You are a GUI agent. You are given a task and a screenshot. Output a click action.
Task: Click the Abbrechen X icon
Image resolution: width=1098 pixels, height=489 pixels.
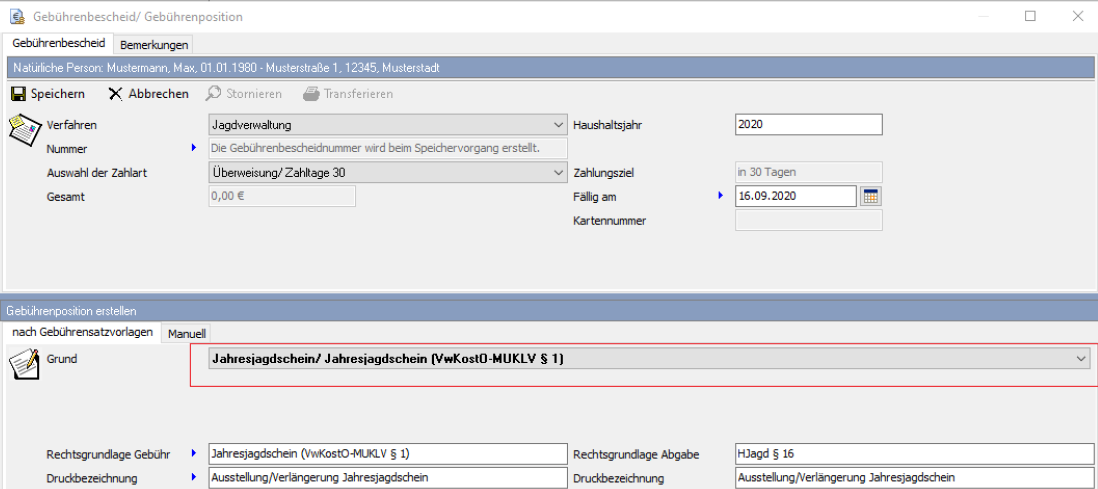click(116, 94)
